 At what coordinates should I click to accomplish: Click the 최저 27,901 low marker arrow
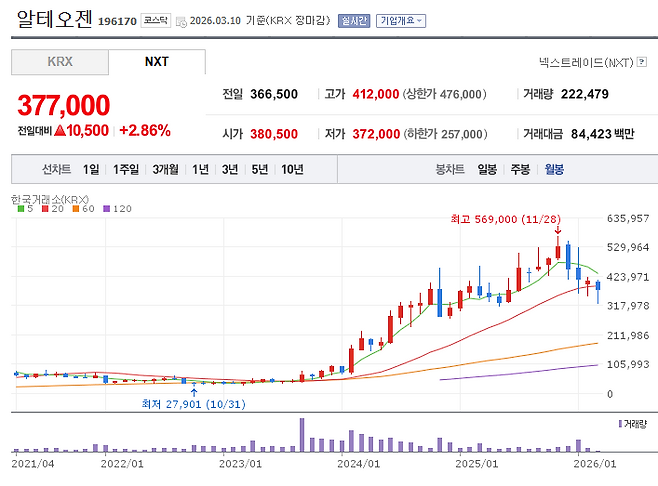193,392
